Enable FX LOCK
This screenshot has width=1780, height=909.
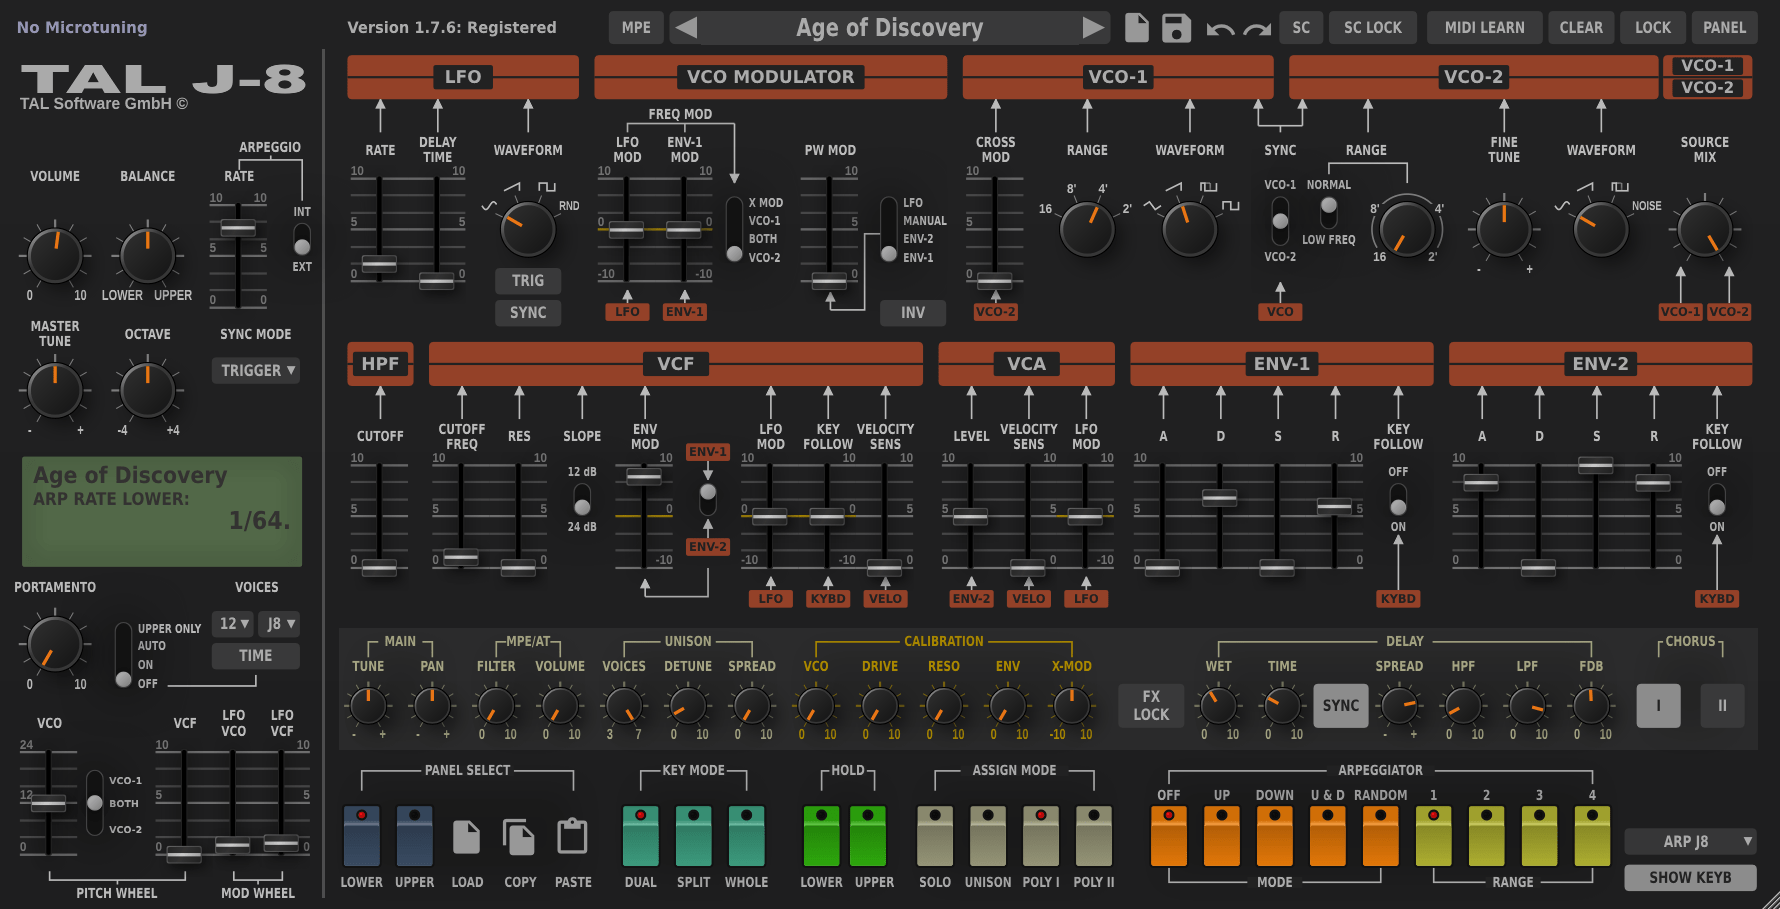tap(1150, 705)
